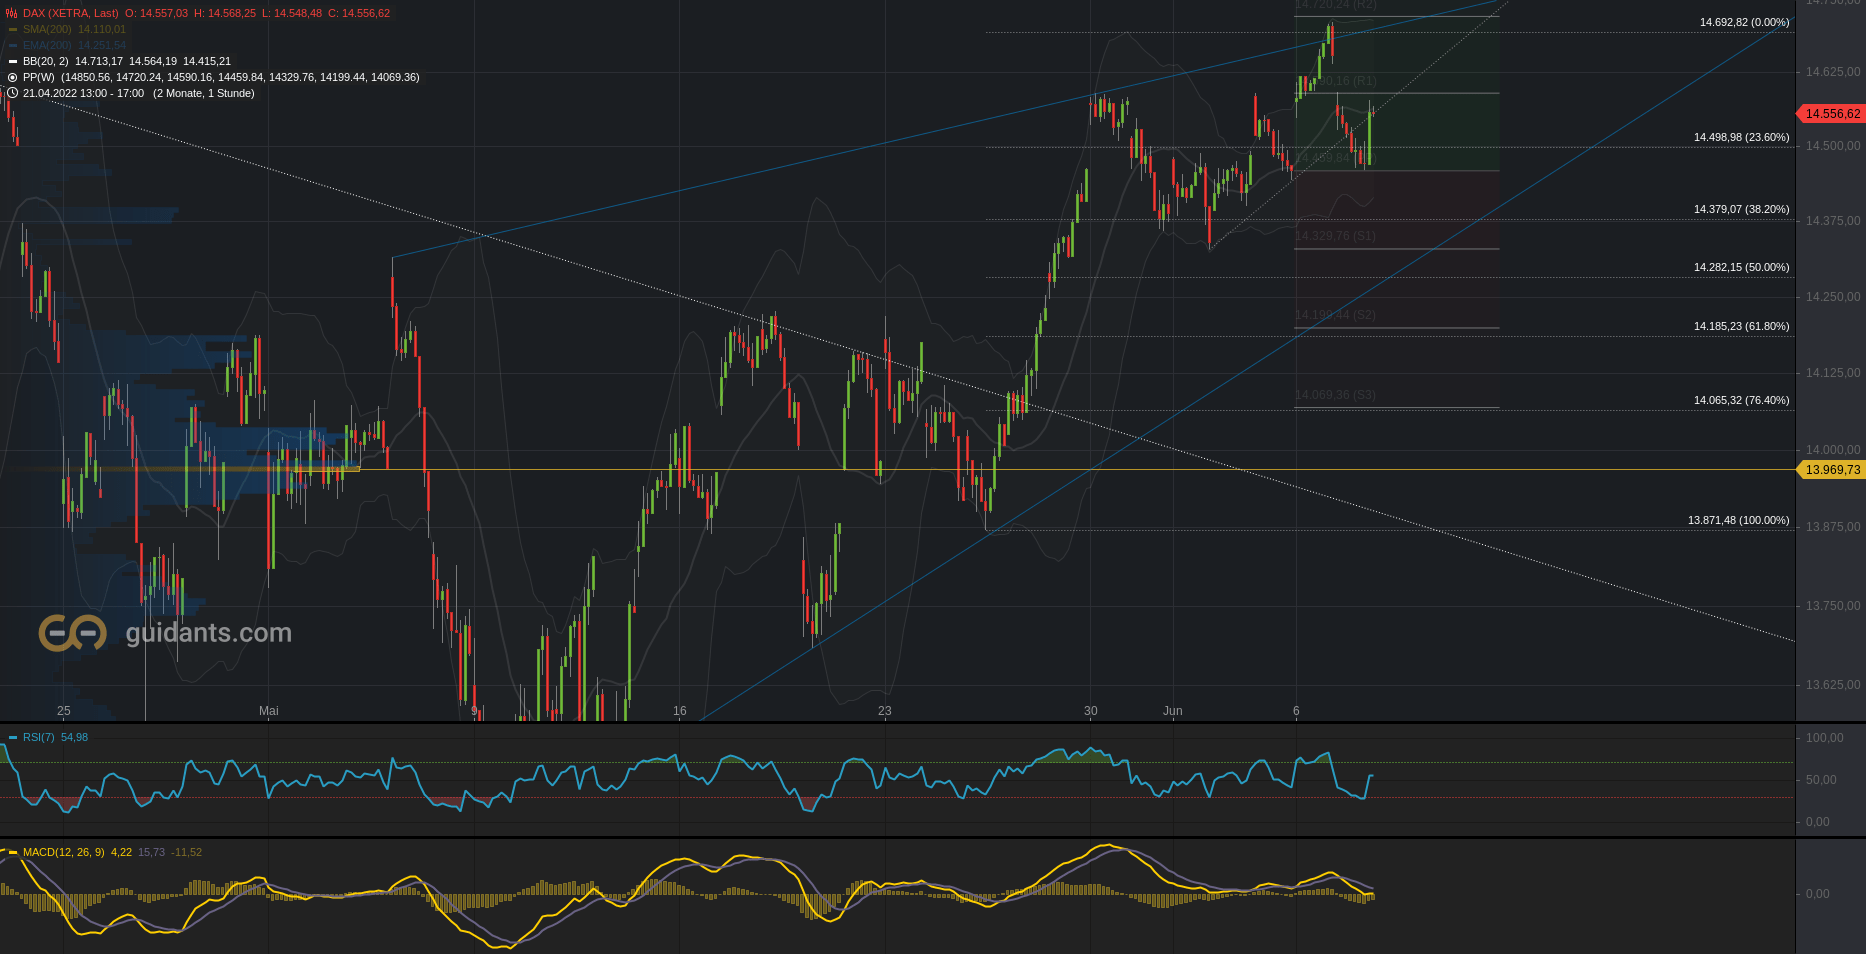Click price axis value 14.250,00
This screenshot has width=1866, height=954.
pyautogui.click(x=1833, y=297)
